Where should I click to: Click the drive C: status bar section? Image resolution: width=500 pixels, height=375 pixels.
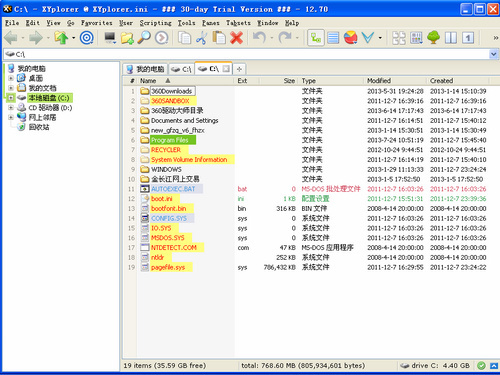[x=436, y=366]
